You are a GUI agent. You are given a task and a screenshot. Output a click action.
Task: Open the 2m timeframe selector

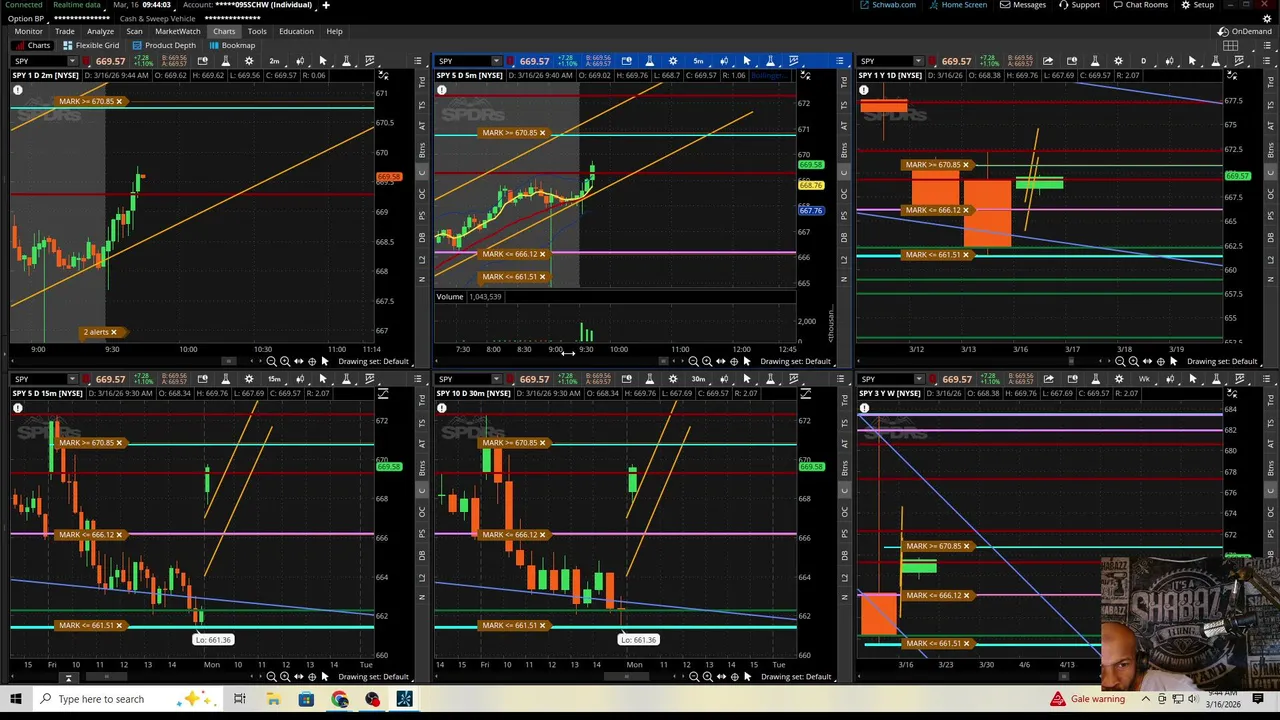pos(274,61)
